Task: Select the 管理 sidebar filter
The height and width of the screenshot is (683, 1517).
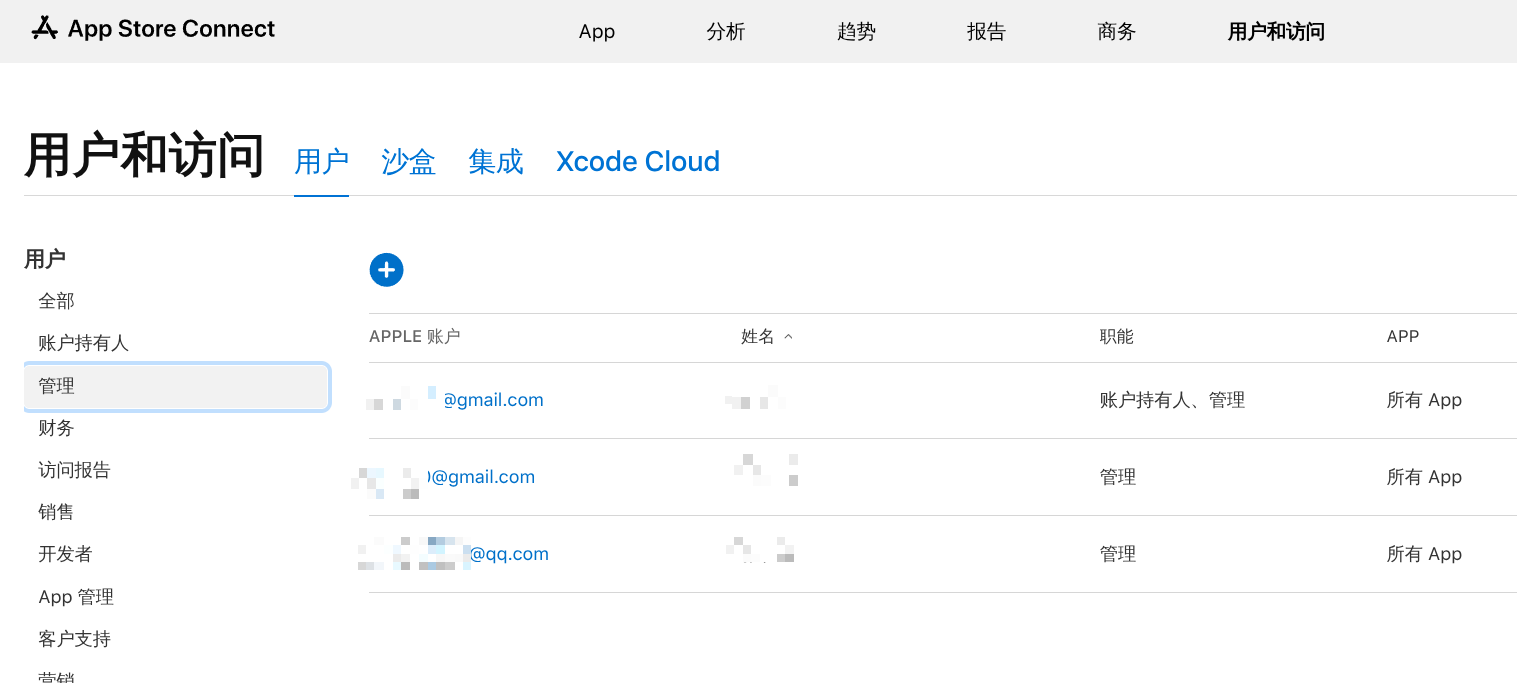Action: pyautogui.click(x=177, y=386)
